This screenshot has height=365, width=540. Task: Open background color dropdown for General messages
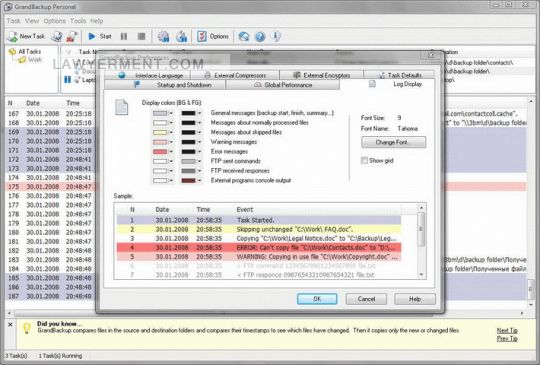click(171, 113)
